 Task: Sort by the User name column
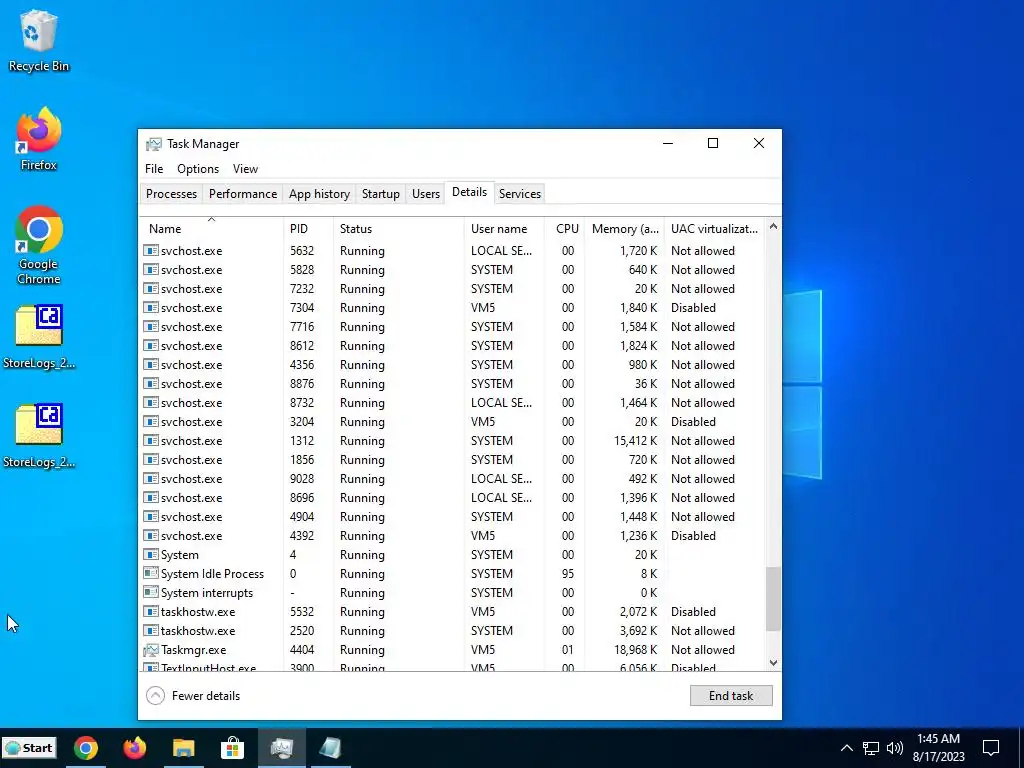pyautogui.click(x=504, y=229)
